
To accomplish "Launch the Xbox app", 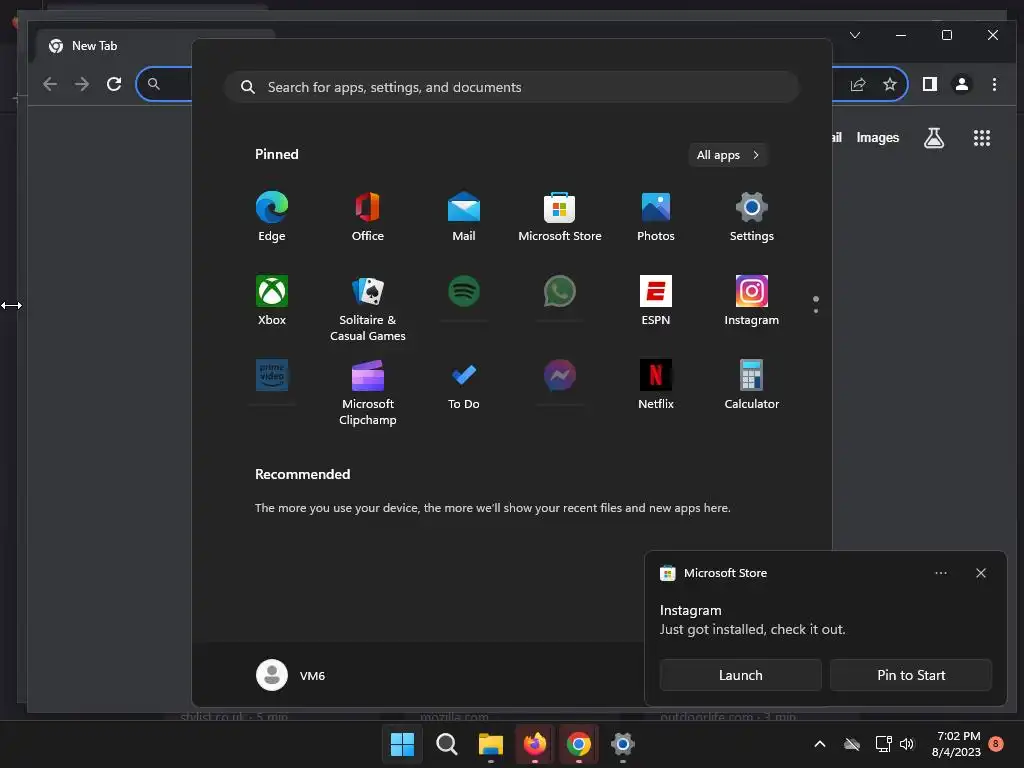I will 272,300.
